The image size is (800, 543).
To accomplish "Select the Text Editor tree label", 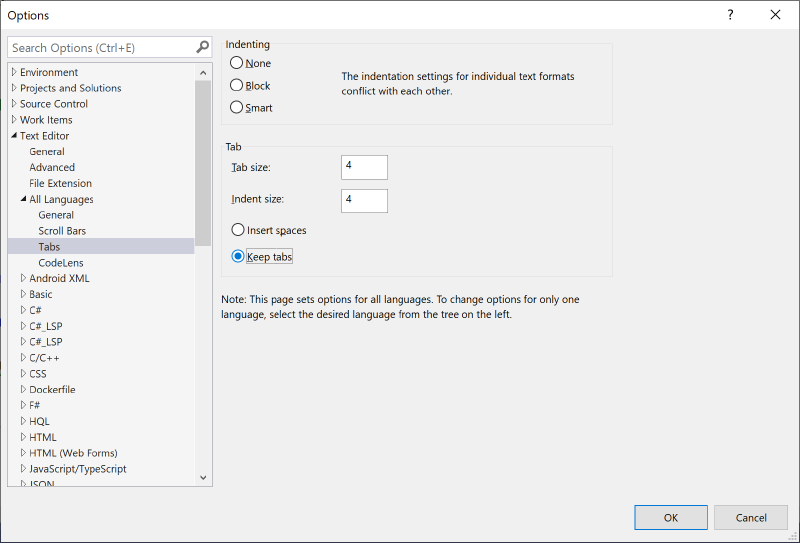I will click(x=44, y=136).
